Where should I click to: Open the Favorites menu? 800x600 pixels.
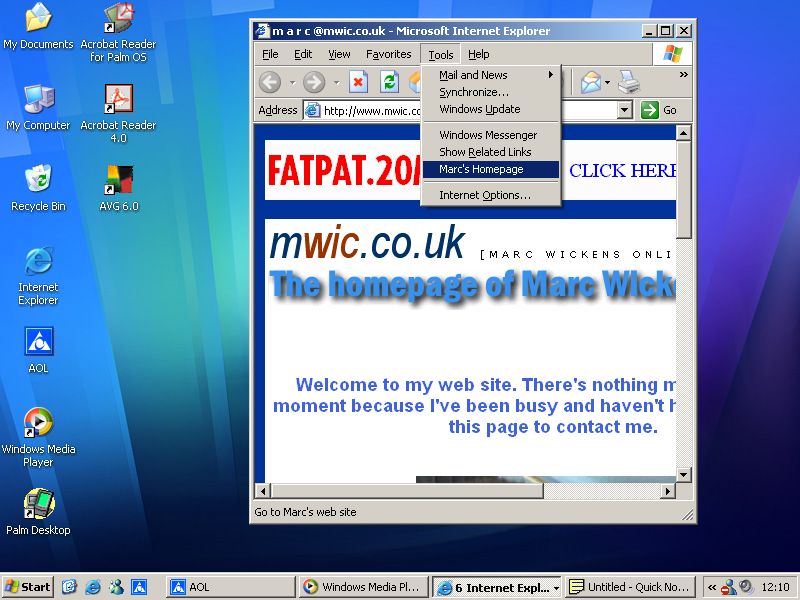click(x=388, y=54)
